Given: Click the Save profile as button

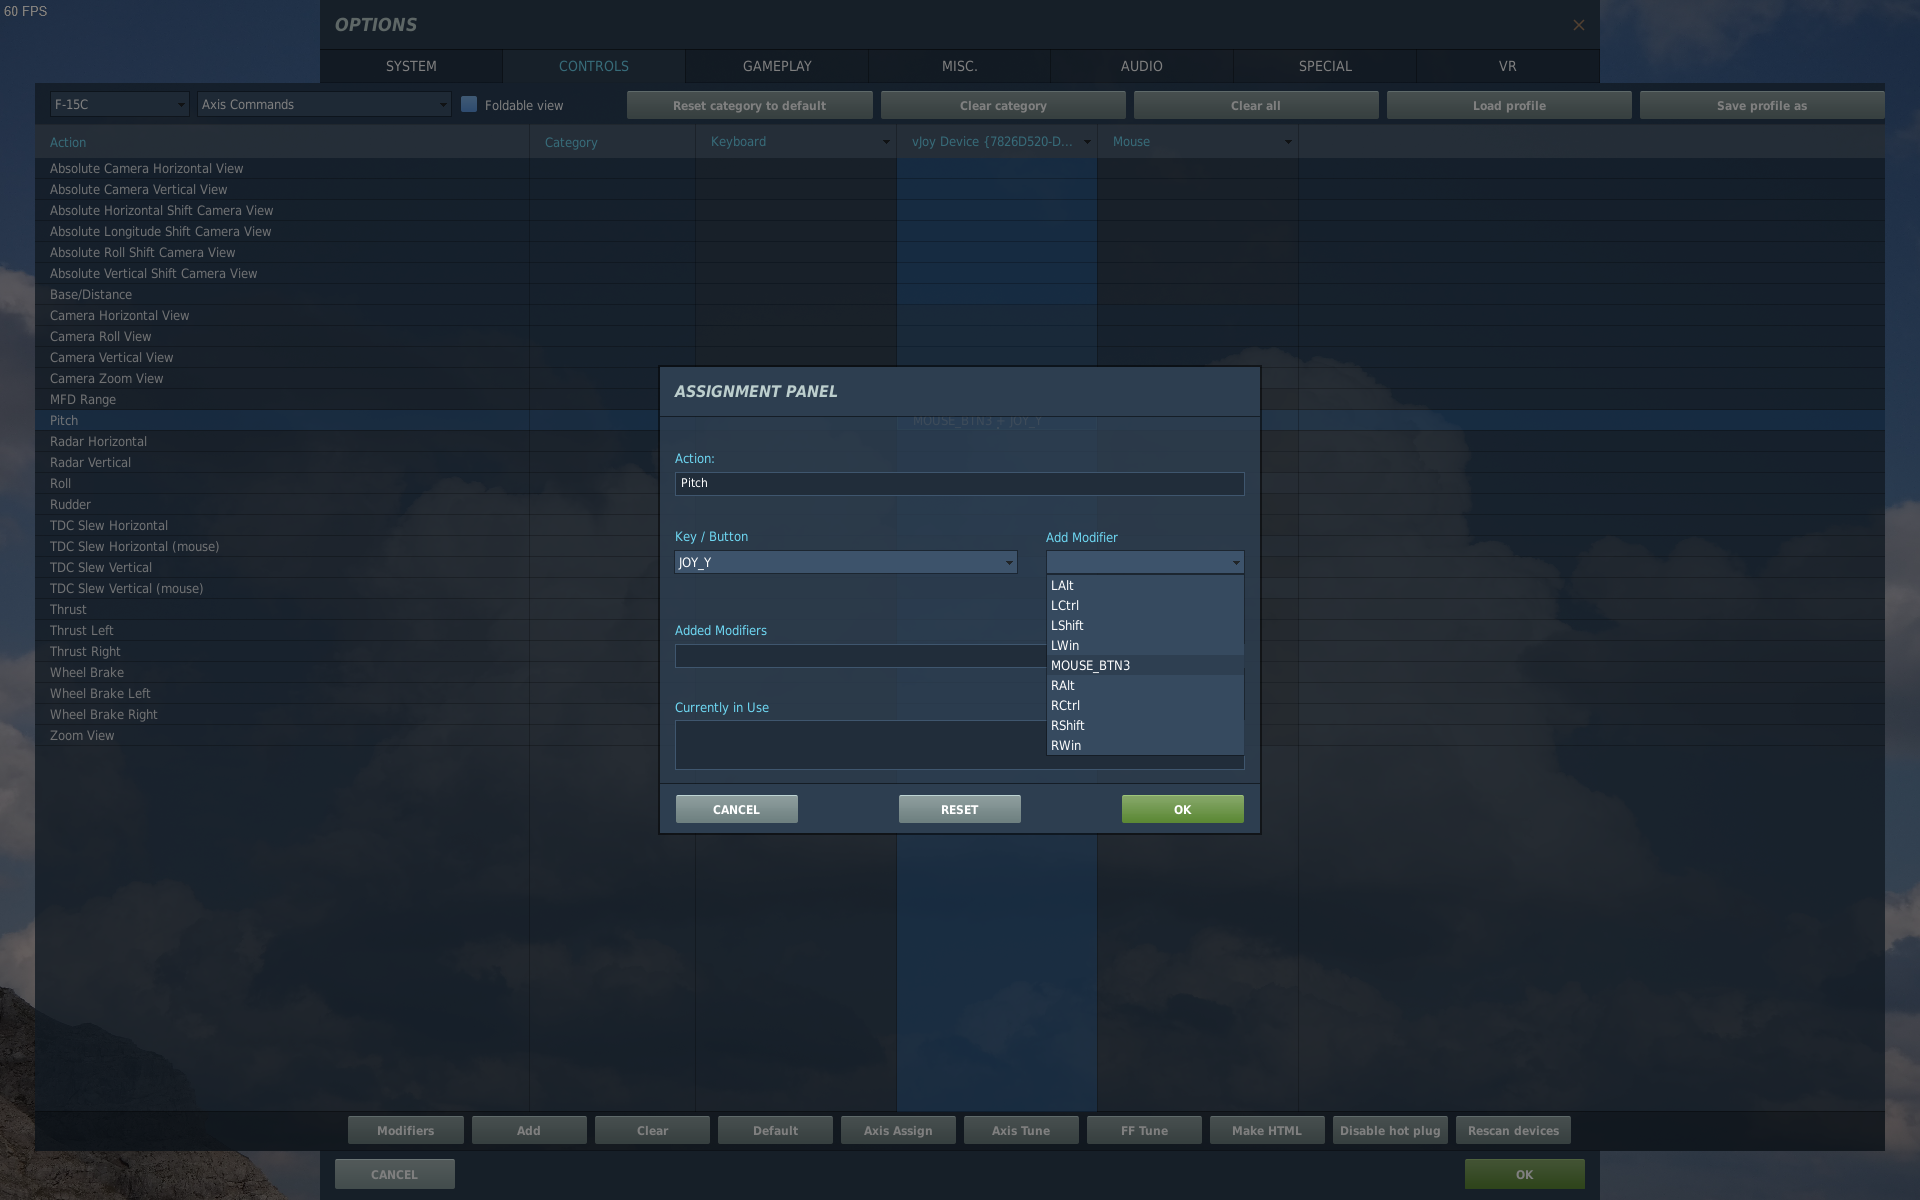Looking at the screenshot, I should pyautogui.click(x=1761, y=105).
